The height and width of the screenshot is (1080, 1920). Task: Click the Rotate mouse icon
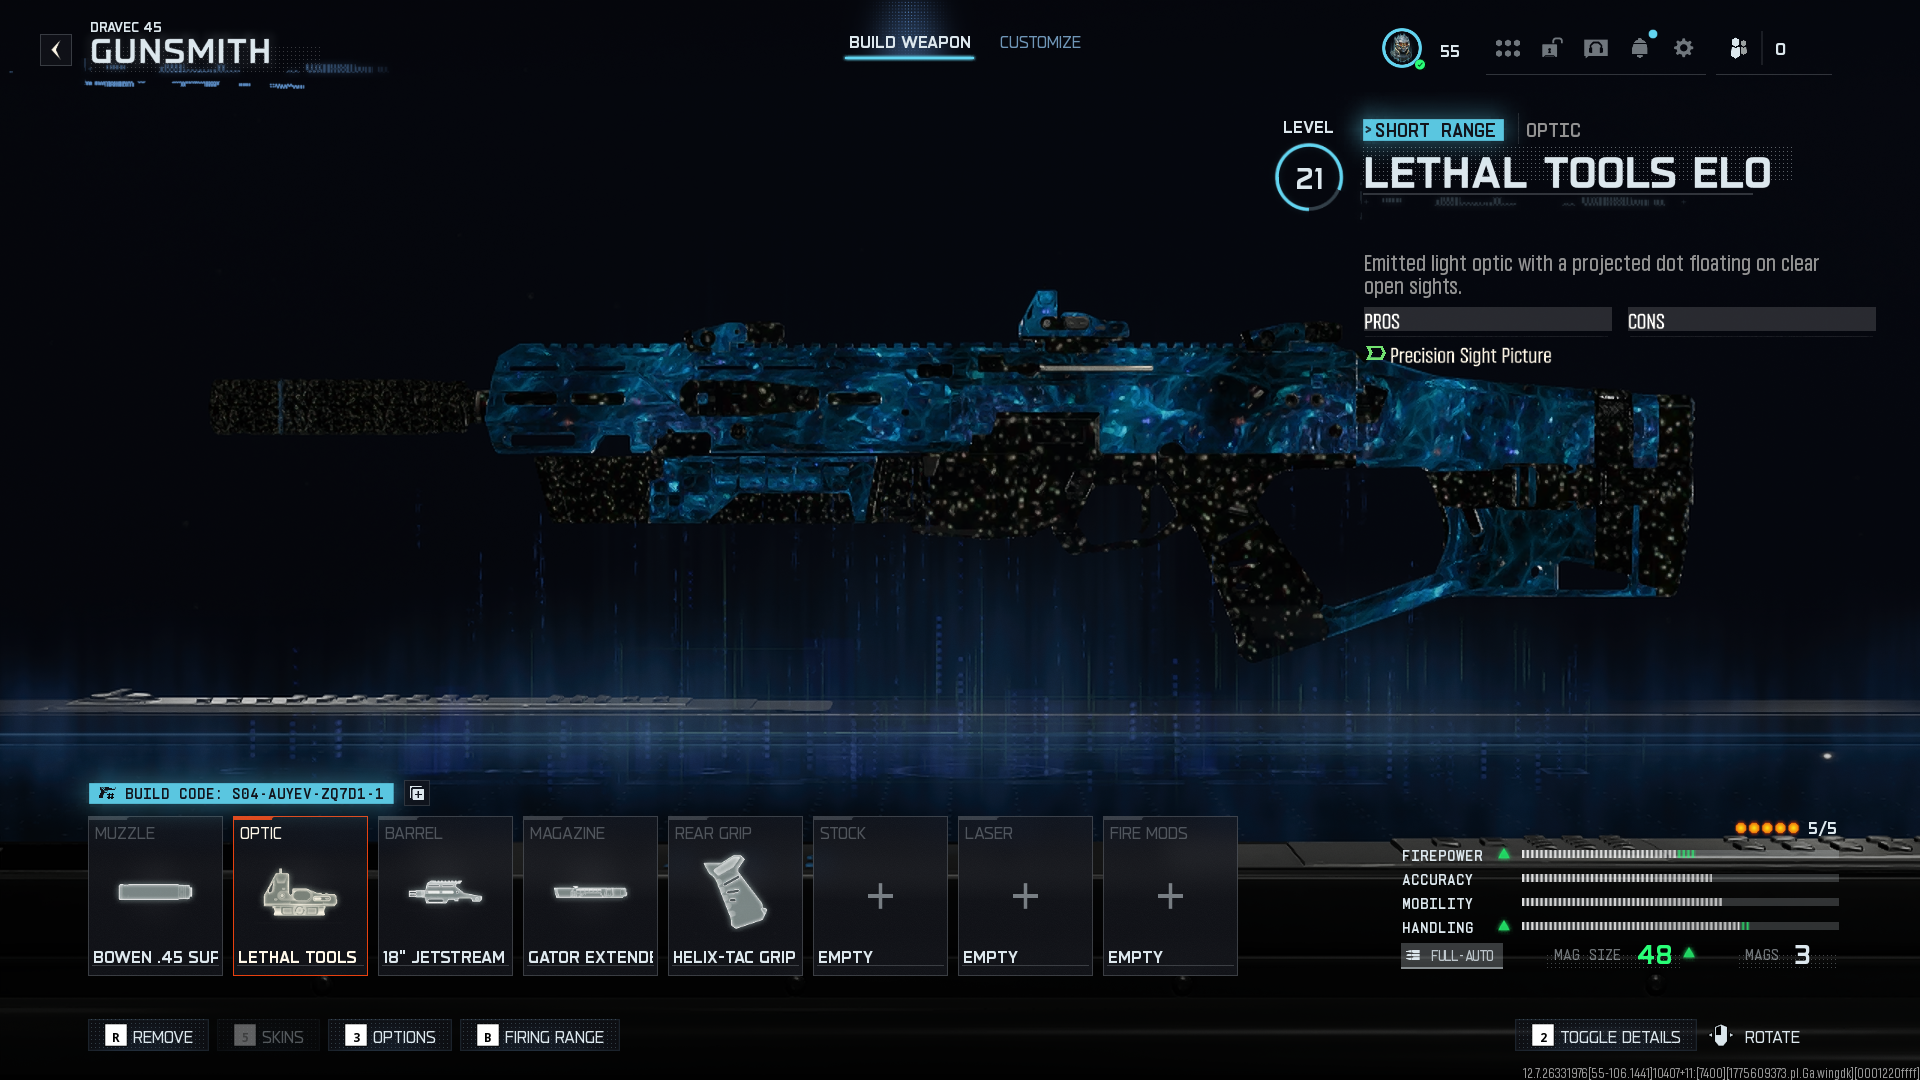pyautogui.click(x=1720, y=1036)
